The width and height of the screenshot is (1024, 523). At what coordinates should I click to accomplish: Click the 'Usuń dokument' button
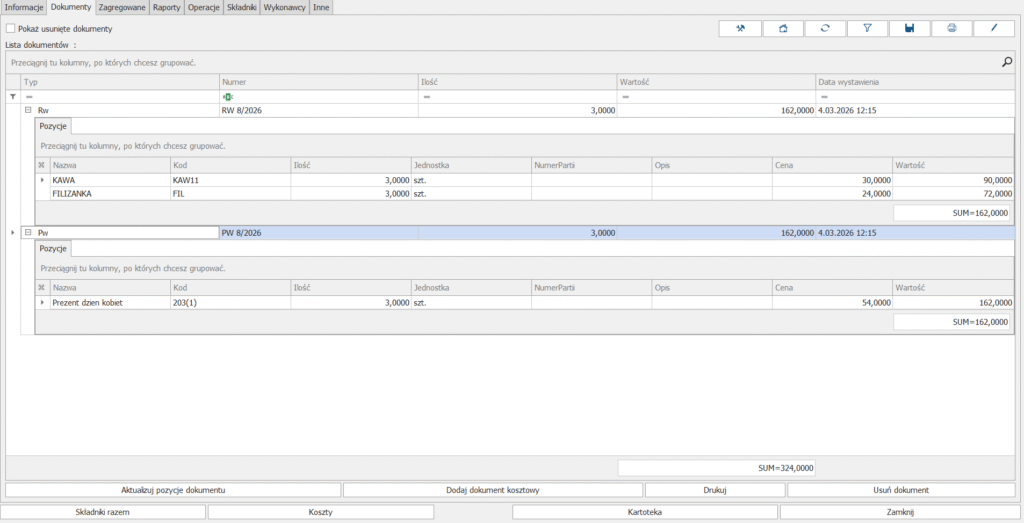tap(901, 490)
